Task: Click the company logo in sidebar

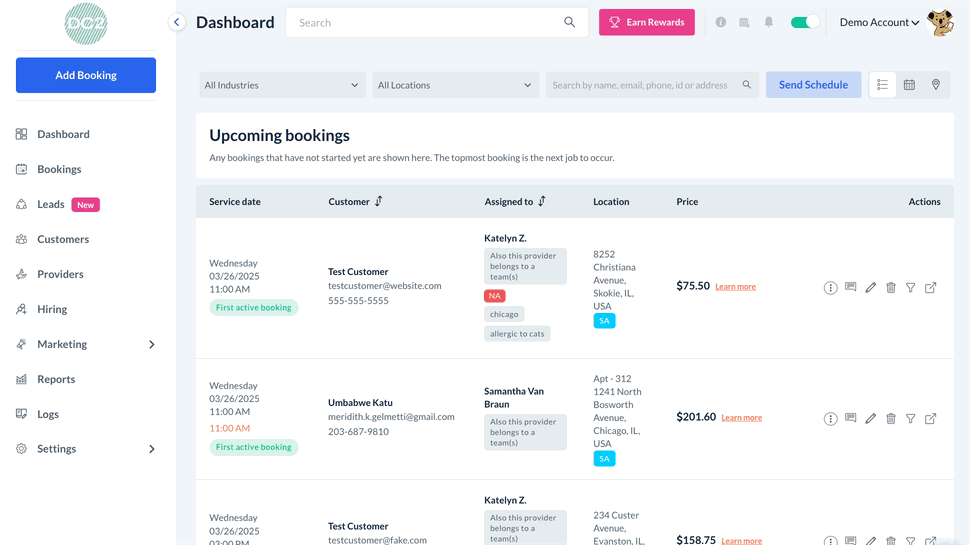Action: [86, 24]
